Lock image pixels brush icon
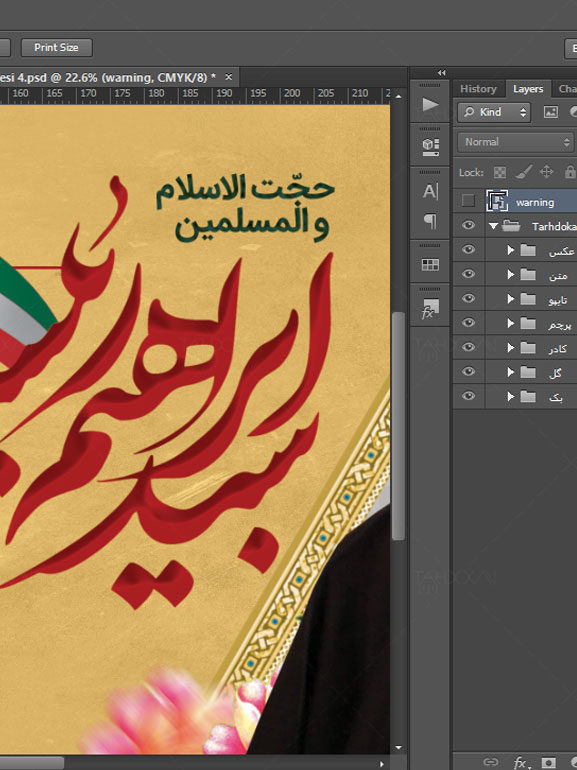The width and height of the screenshot is (577, 770). point(523,172)
